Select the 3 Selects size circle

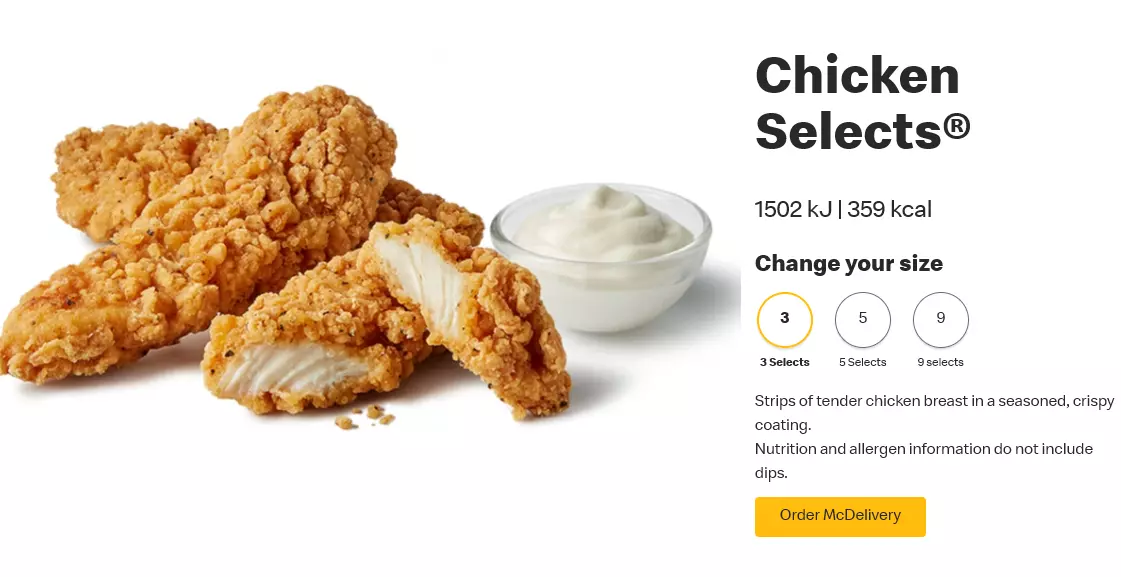(784, 320)
